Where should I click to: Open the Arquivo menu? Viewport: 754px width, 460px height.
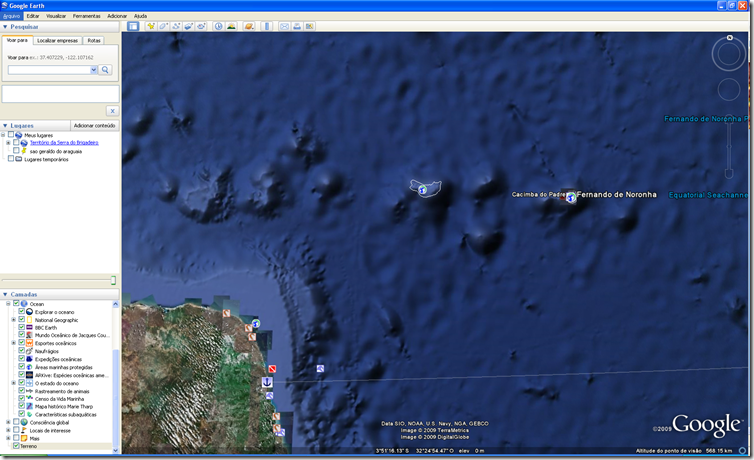[x=11, y=16]
